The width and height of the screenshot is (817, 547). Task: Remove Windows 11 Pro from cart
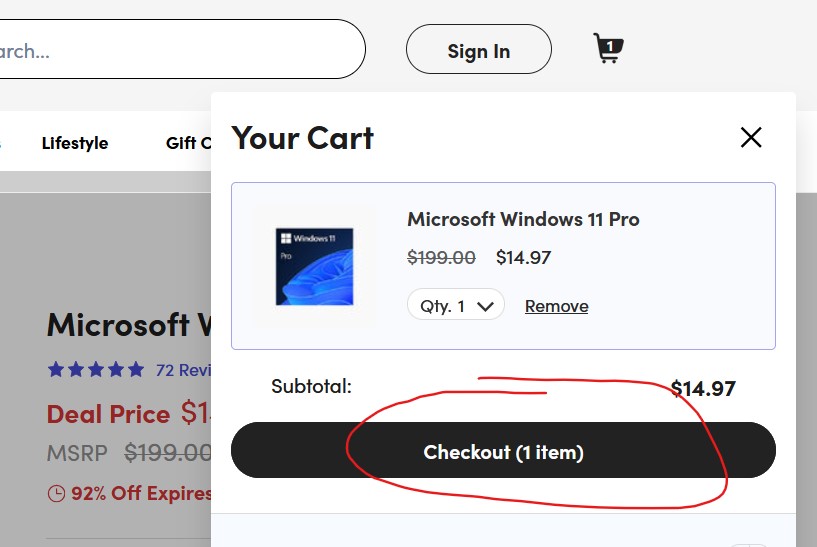pos(556,306)
